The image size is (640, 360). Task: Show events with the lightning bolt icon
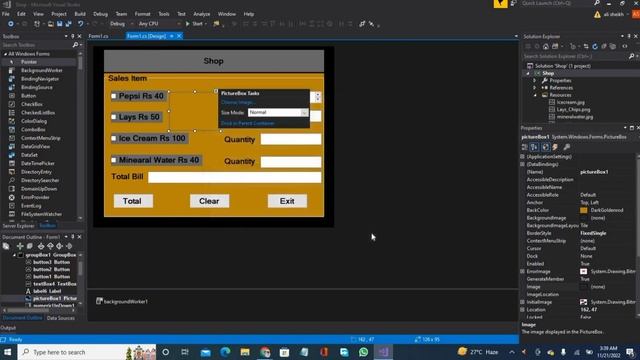(555, 147)
